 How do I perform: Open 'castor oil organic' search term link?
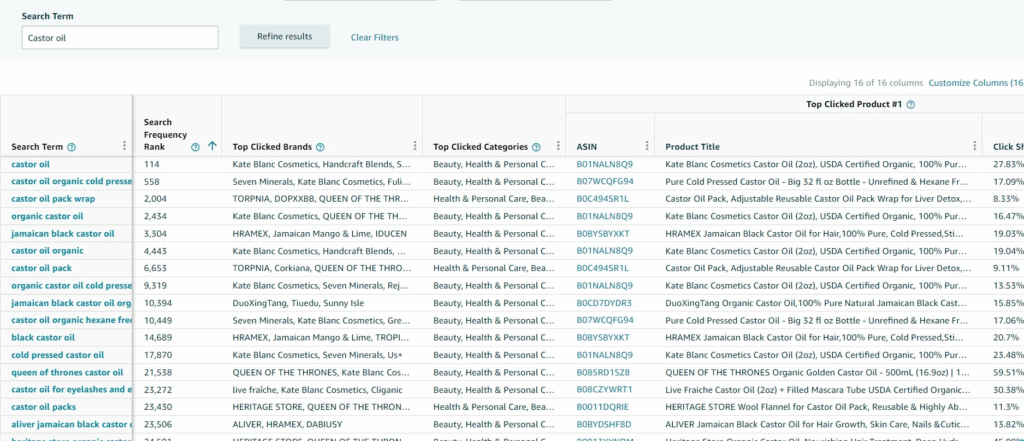point(48,251)
